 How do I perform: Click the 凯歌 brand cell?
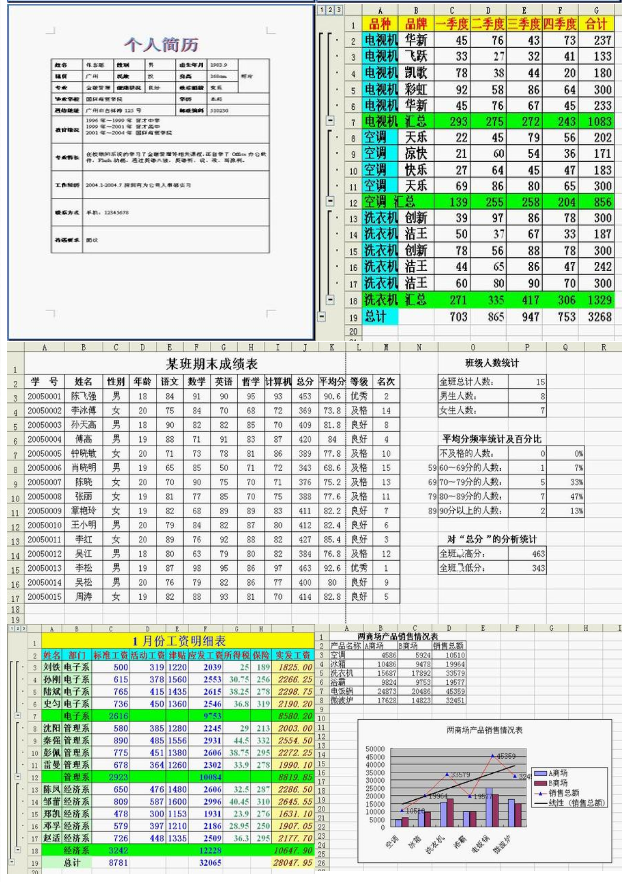click(416, 73)
